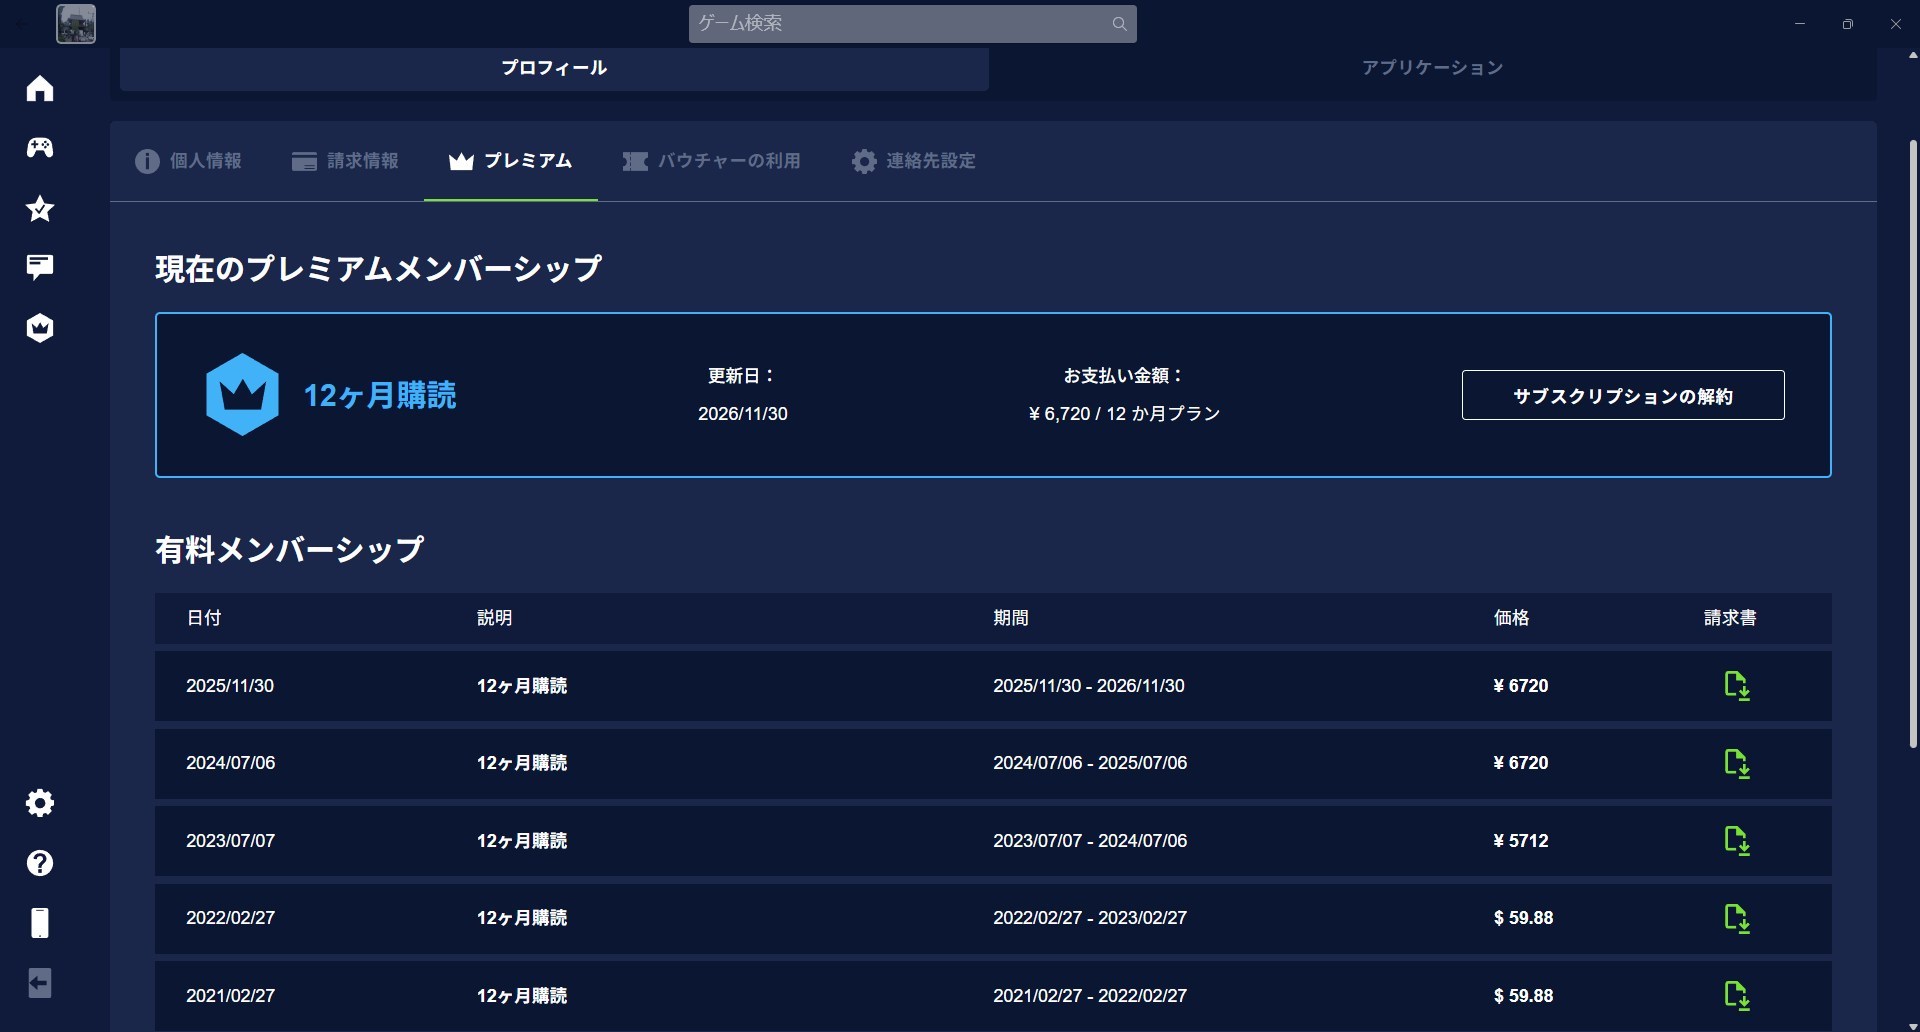This screenshot has width=1920, height=1032.
Task: Click the logout arrow icon in sidebar
Action: tap(40, 983)
